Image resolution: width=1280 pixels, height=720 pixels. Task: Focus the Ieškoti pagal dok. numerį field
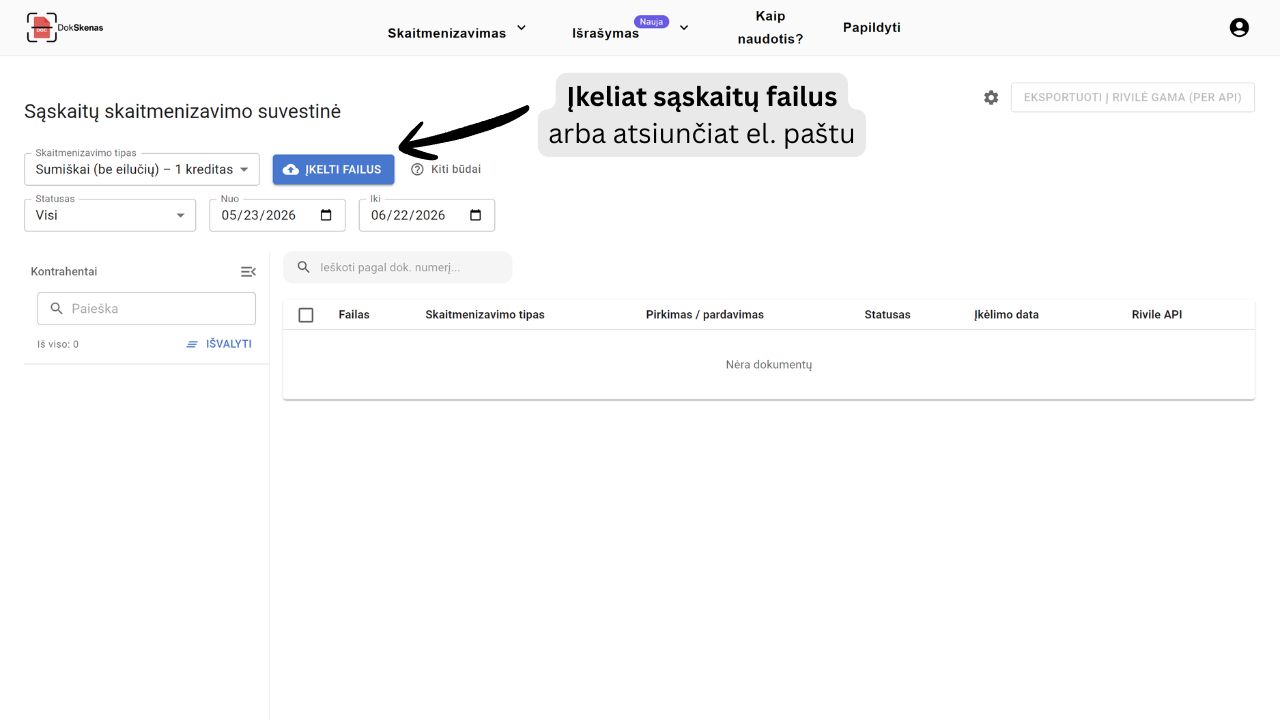pos(397,267)
